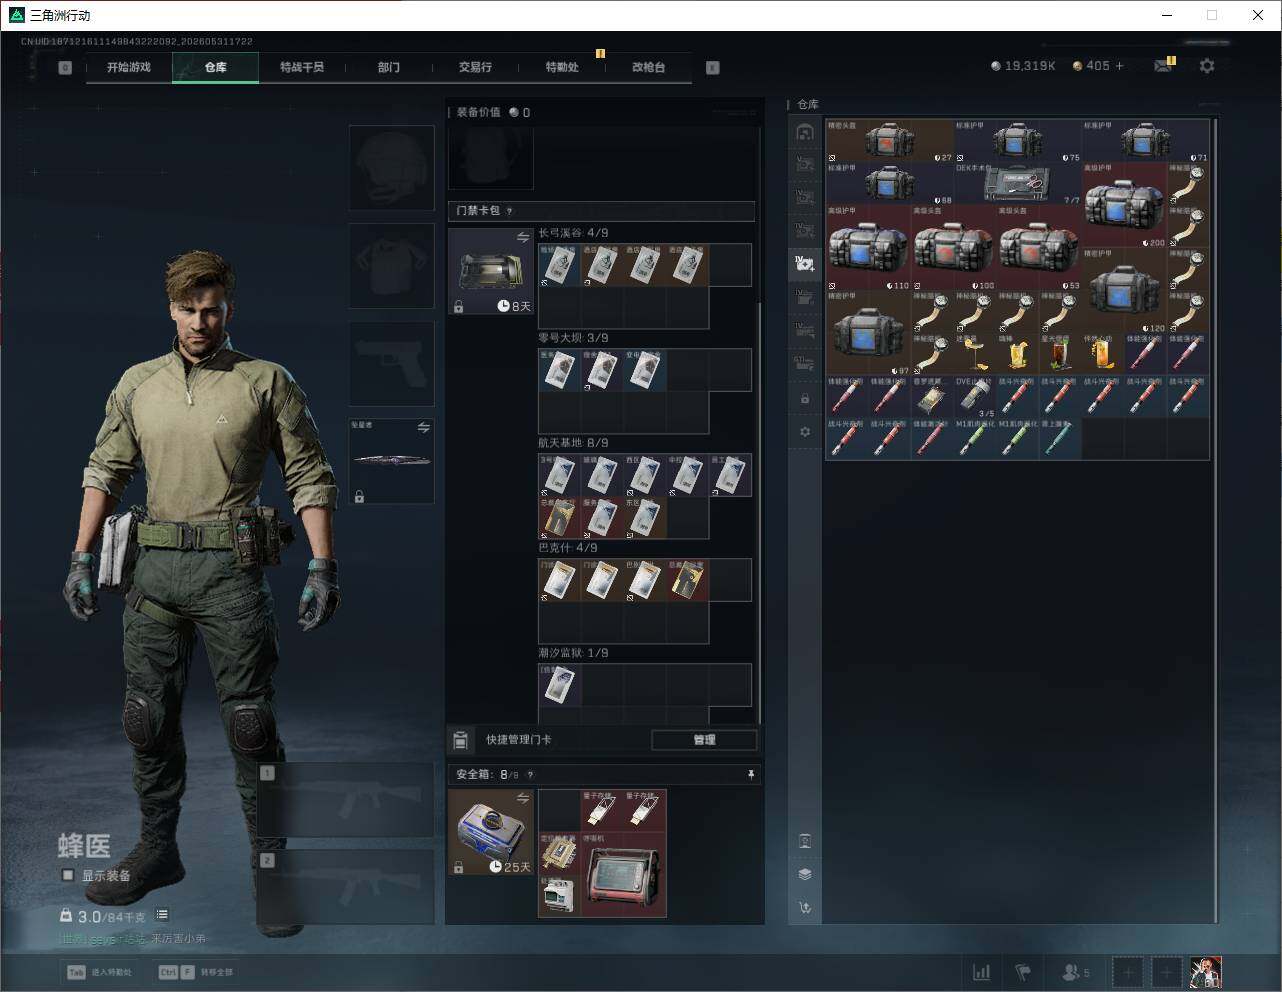The height and width of the screenshot is (992, 1282).
Task: Select the large red 导播机 device in safe box
Action: pyautogui.click(x=623, y=874)
